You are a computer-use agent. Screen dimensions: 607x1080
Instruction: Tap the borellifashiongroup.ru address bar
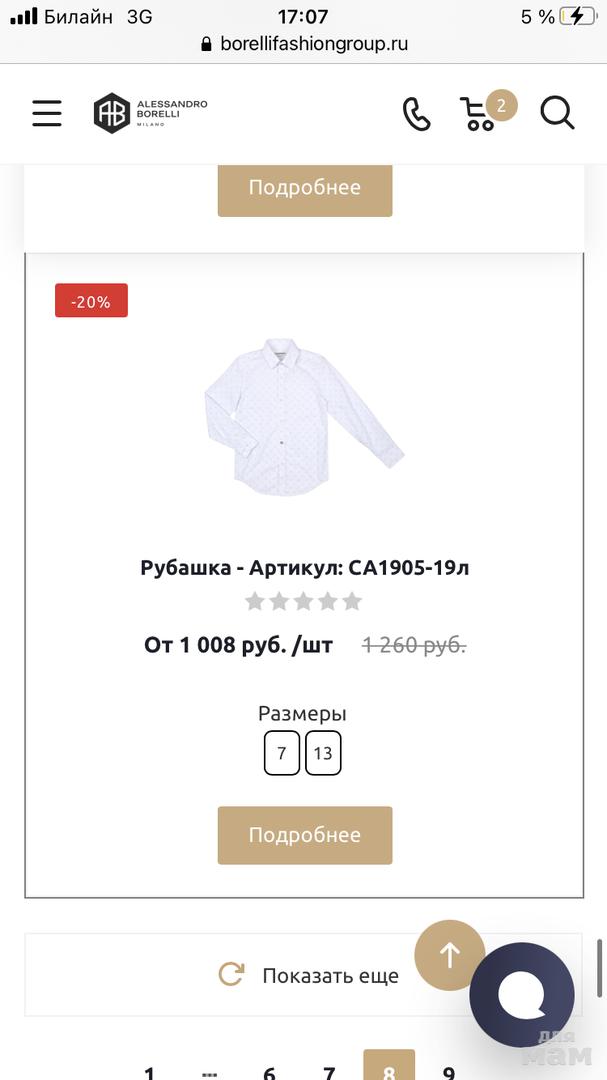[x=304, y=44]
